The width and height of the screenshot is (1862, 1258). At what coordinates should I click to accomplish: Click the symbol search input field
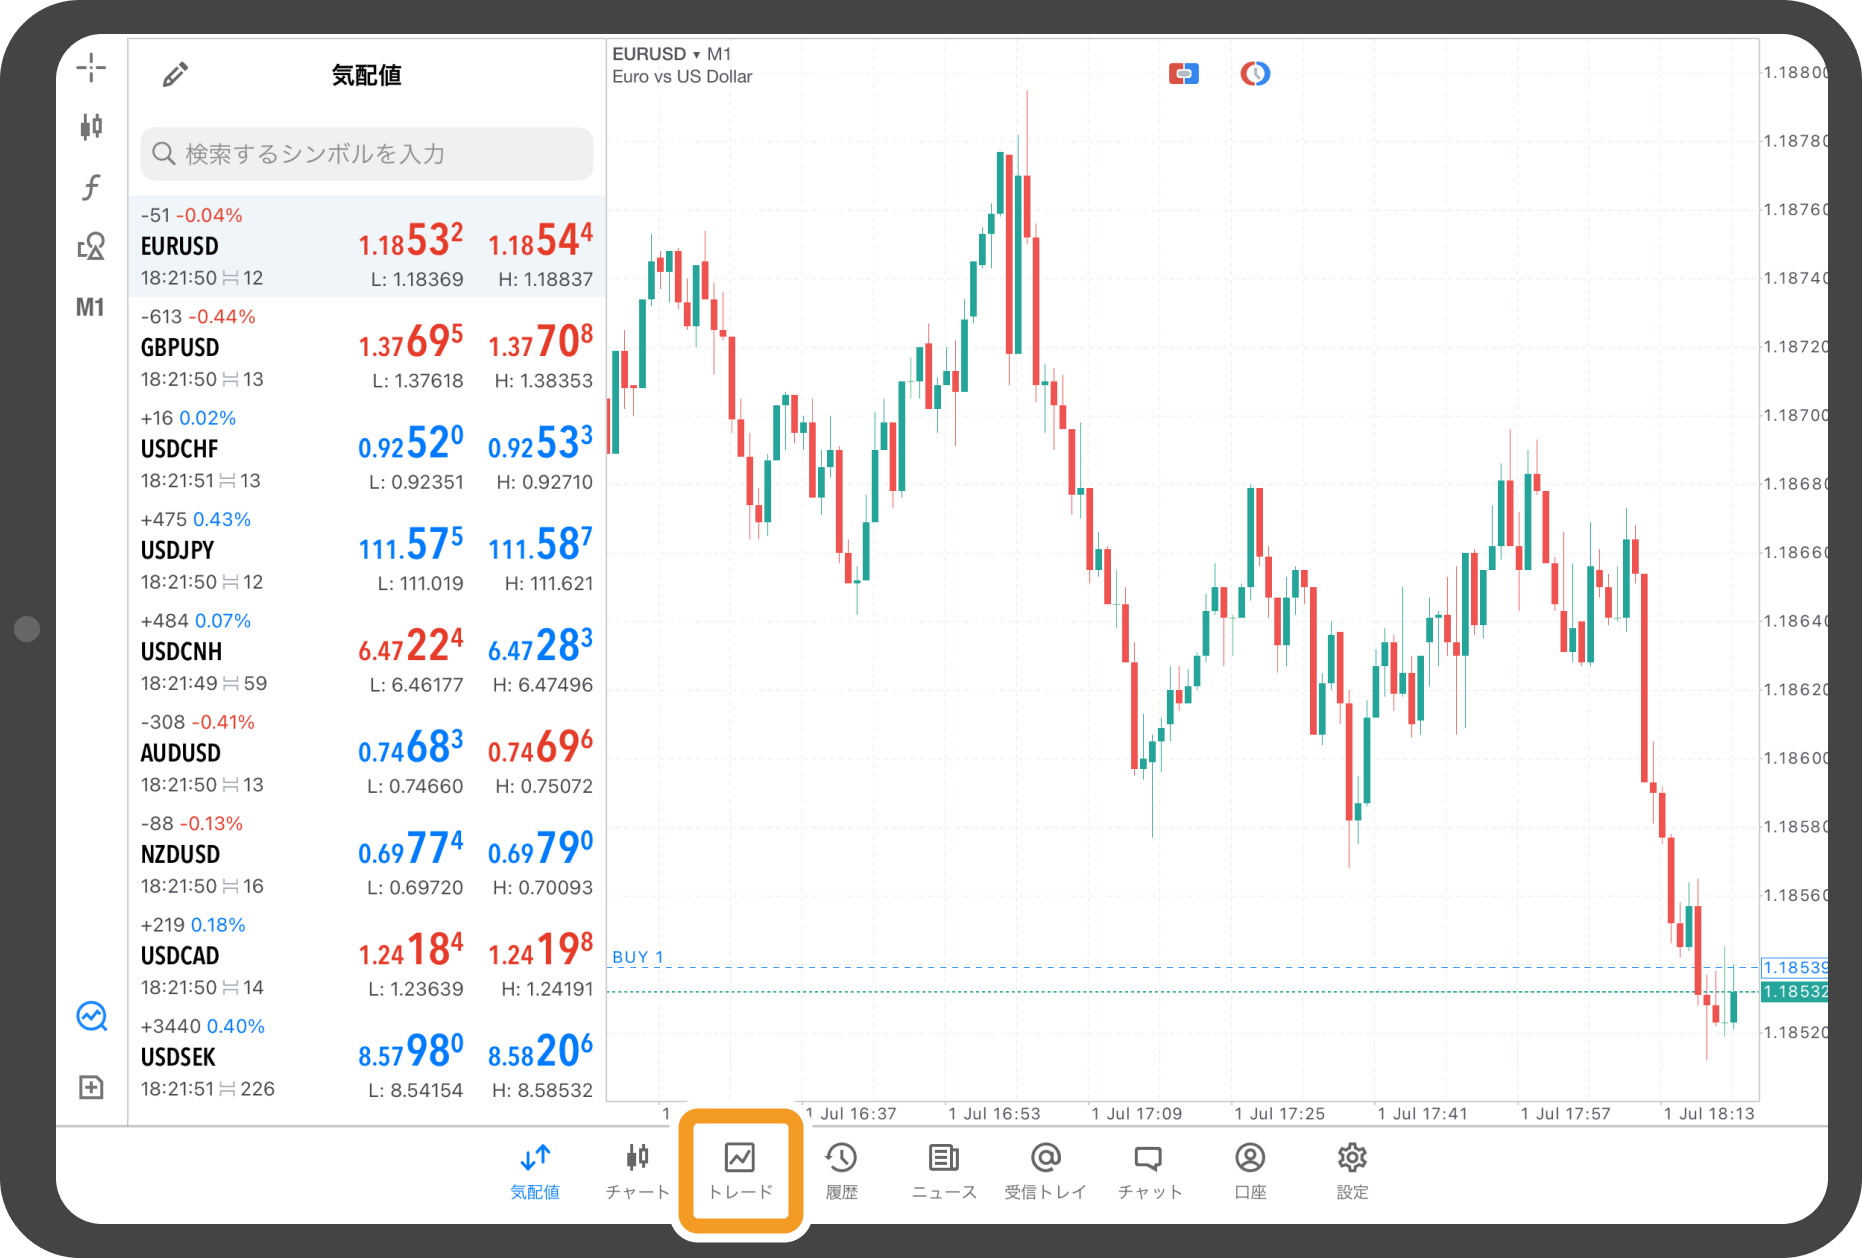[367, 154]
